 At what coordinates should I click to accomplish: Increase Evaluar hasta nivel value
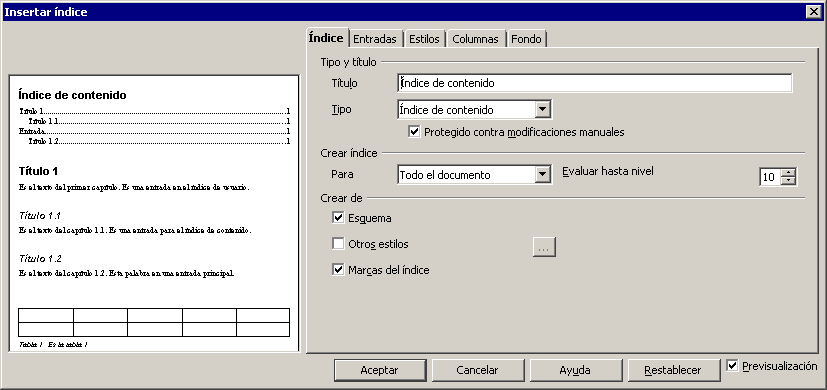pyautogui.click(x=788, y=173)
